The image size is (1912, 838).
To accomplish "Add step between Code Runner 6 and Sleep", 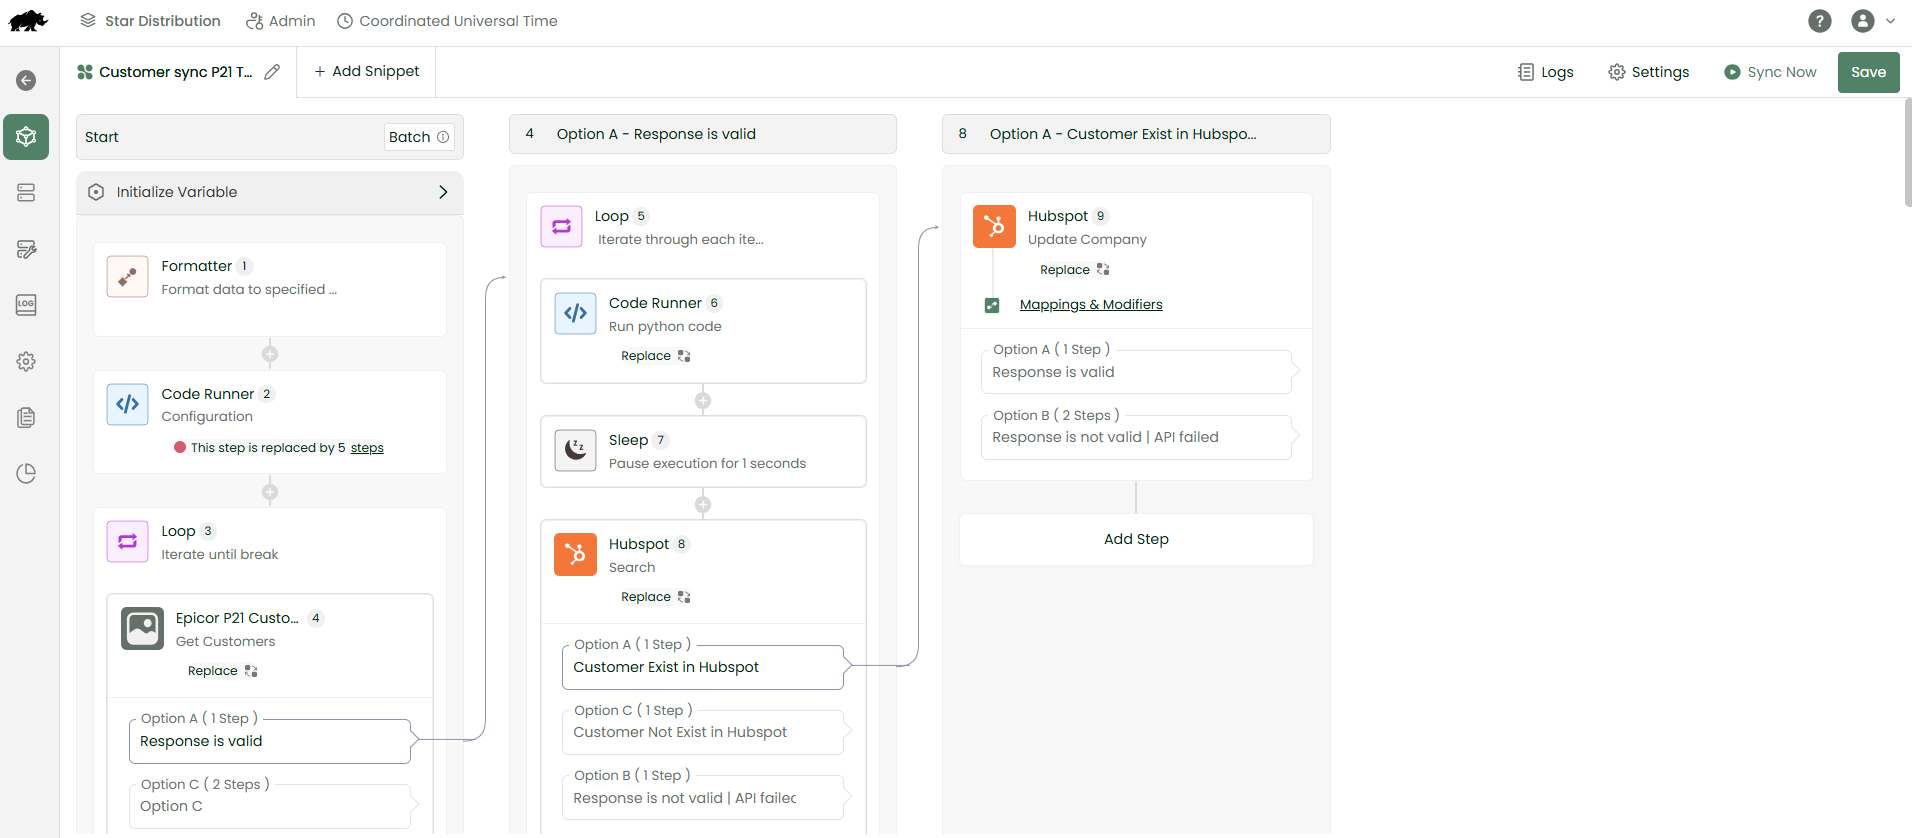I will coord(703,401).
